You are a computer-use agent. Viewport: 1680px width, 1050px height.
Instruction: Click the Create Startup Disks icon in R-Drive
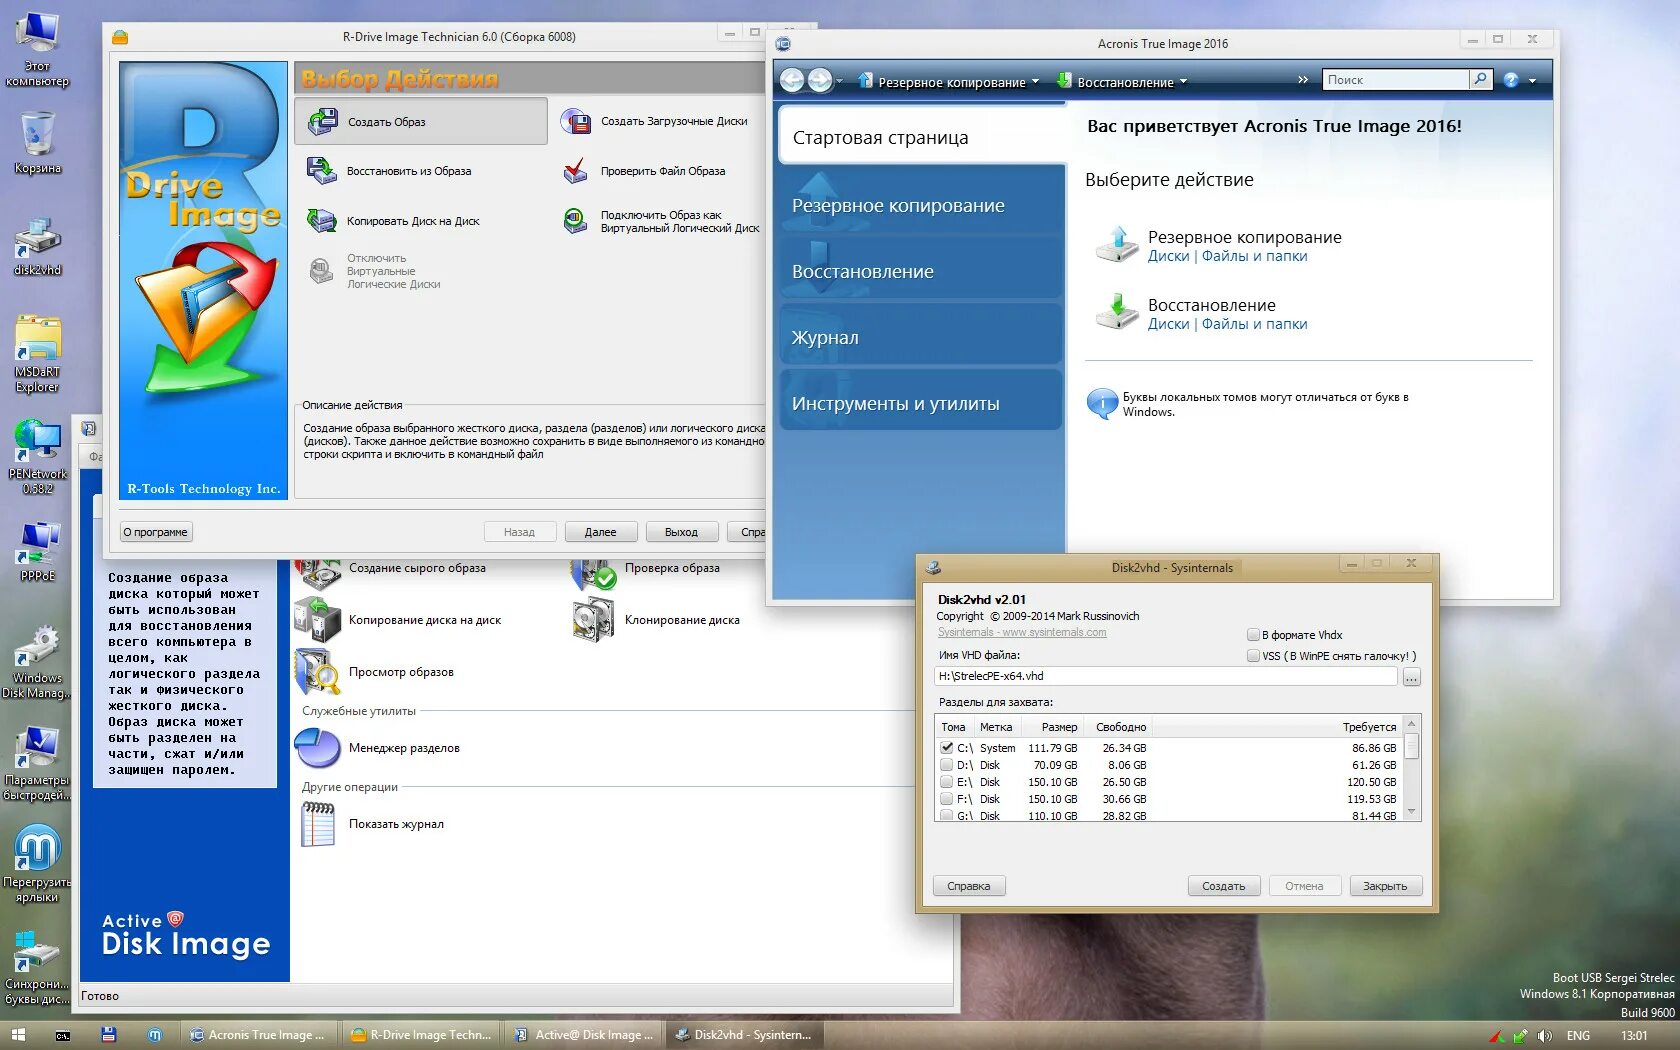click(x=575, y=122)
